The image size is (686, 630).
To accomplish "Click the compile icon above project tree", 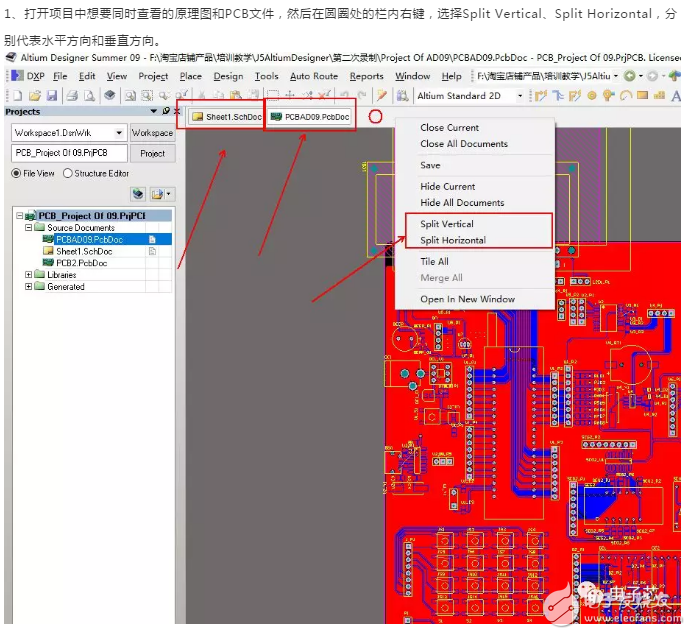I will pos(138,194).
